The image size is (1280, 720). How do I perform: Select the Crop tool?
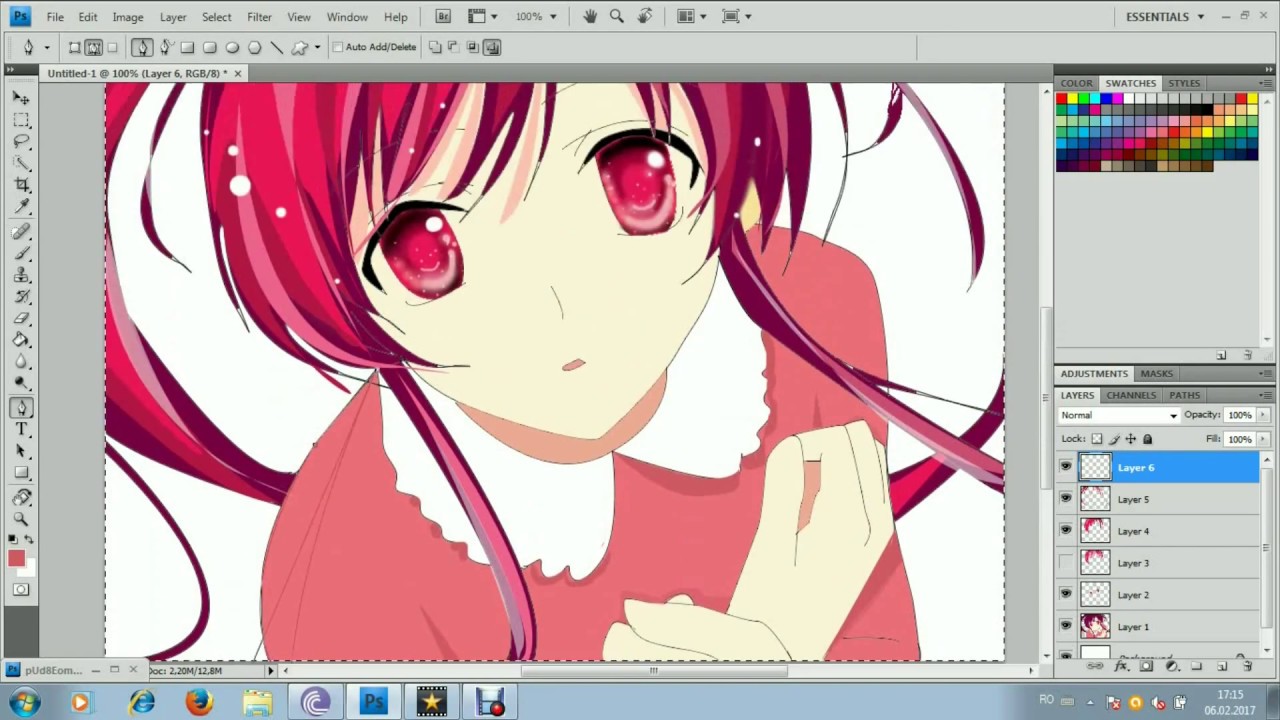tap(21, 186)
